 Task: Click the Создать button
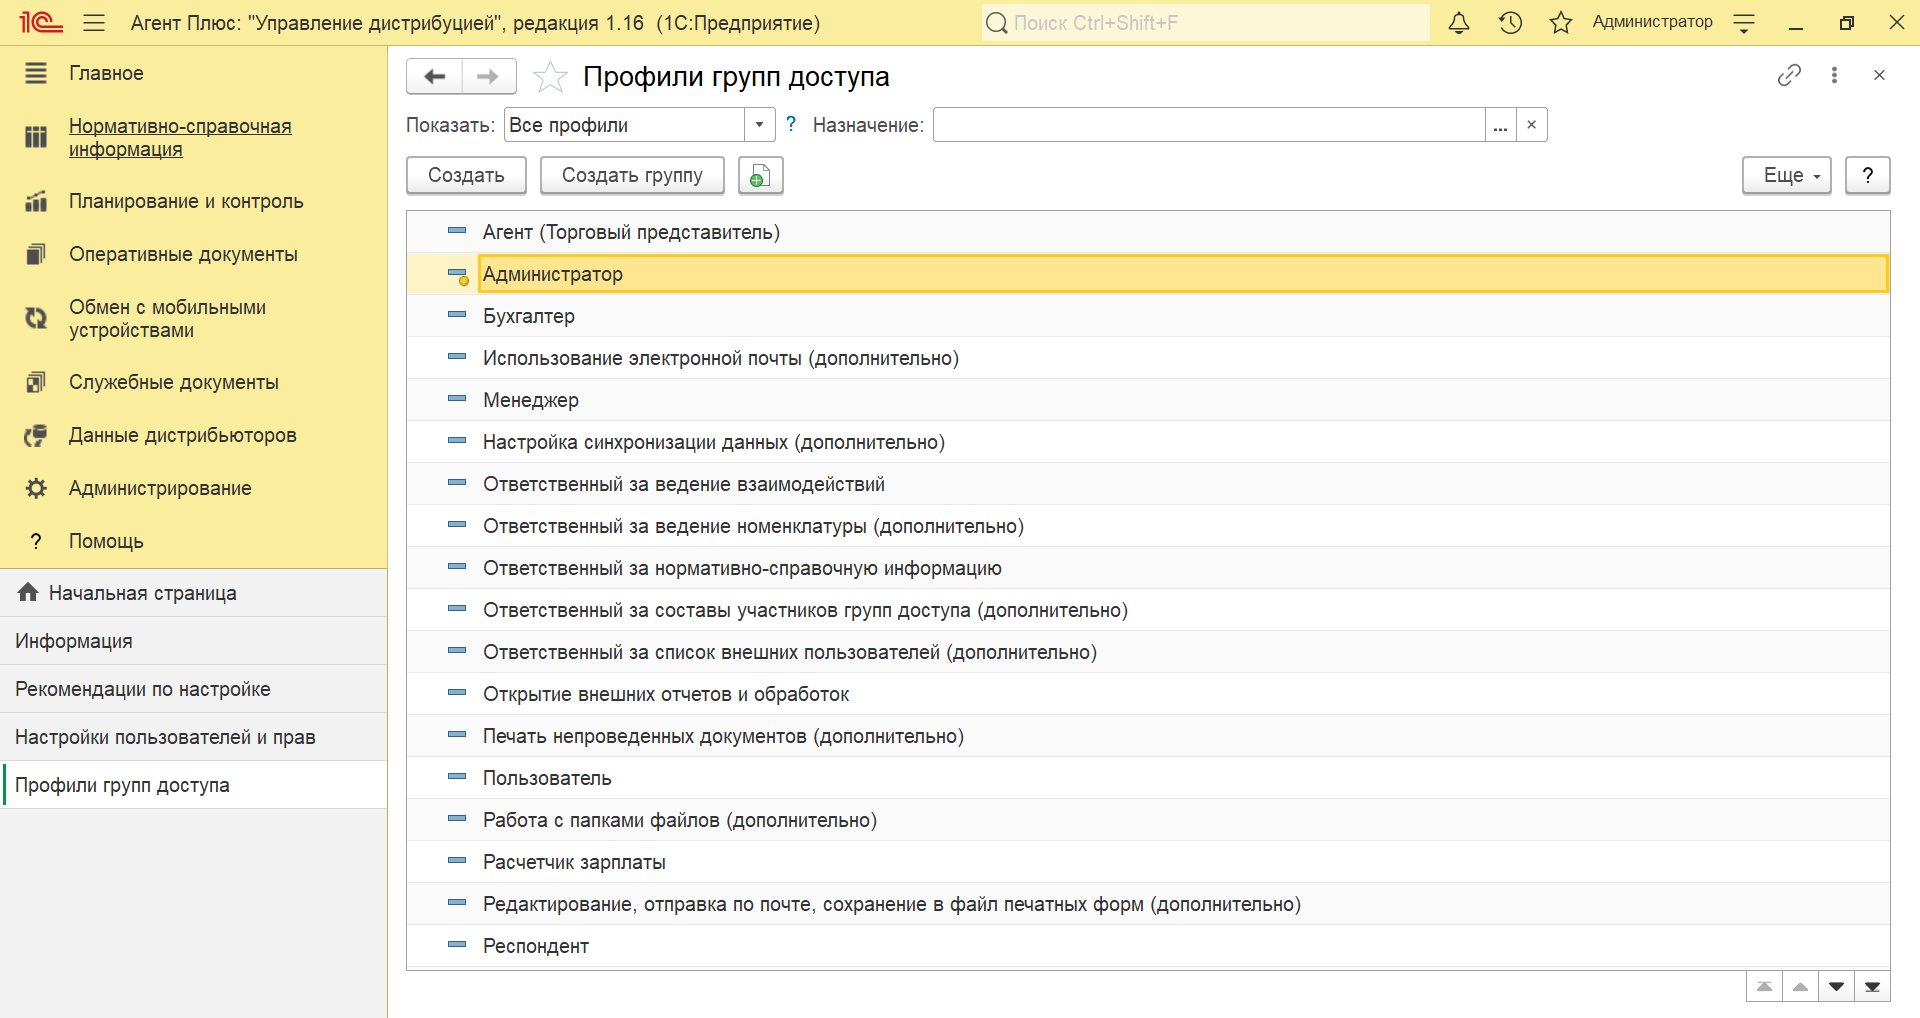tap(466, 175)
